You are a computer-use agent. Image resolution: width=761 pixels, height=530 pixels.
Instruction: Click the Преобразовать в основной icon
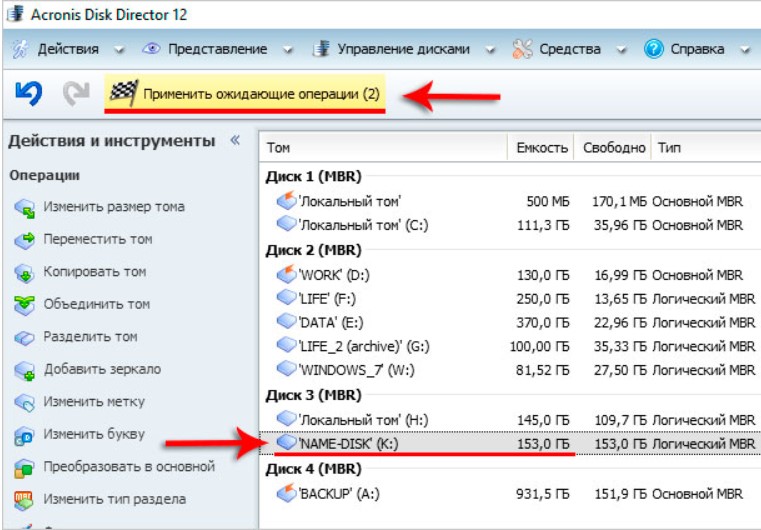24,468
